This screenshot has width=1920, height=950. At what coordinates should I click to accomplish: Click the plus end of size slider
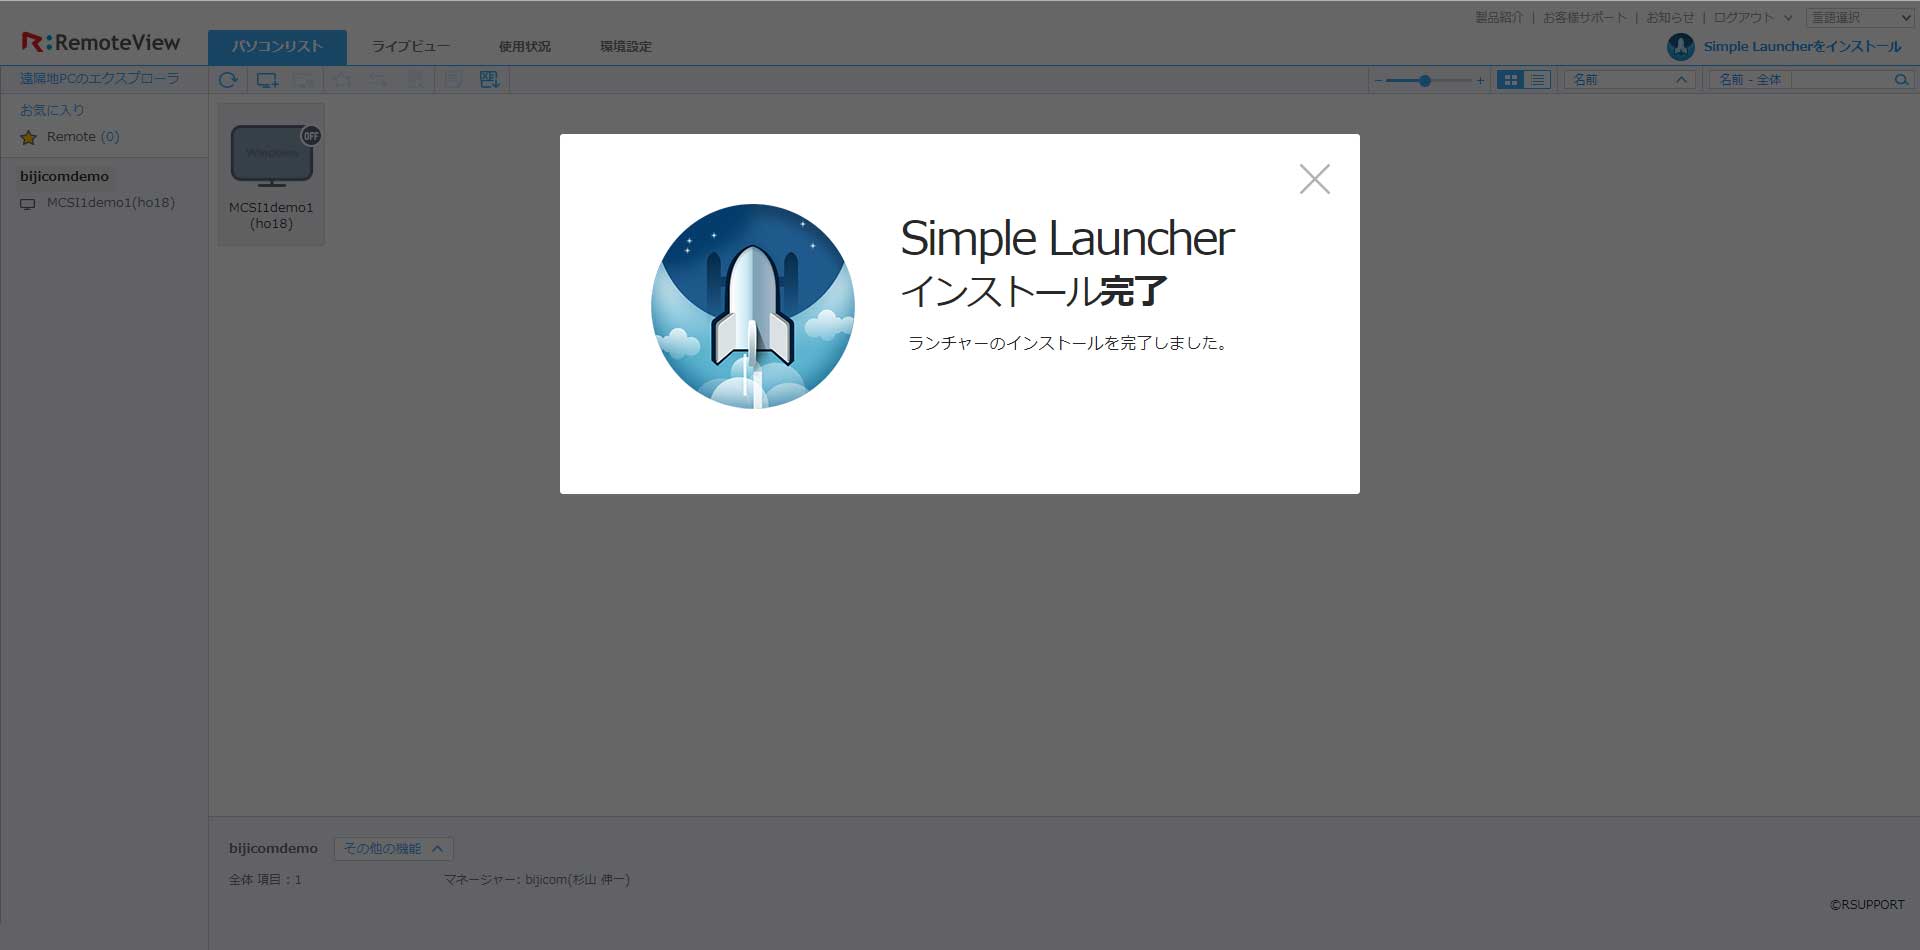[x=1480, y=80]
